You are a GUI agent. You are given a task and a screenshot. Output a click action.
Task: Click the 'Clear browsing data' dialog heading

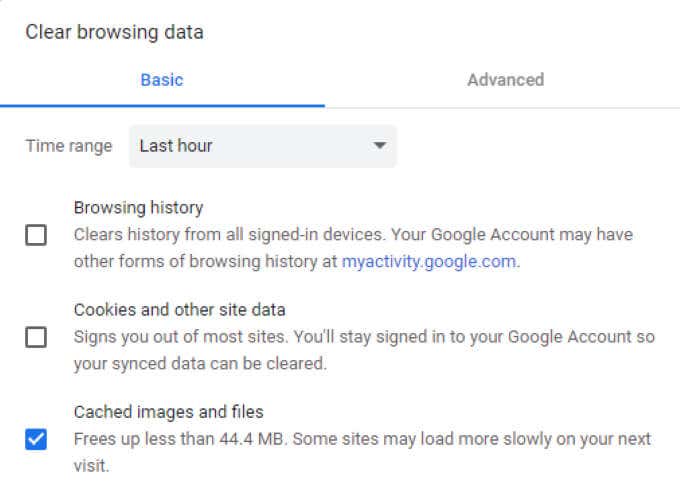coord(114,32)
